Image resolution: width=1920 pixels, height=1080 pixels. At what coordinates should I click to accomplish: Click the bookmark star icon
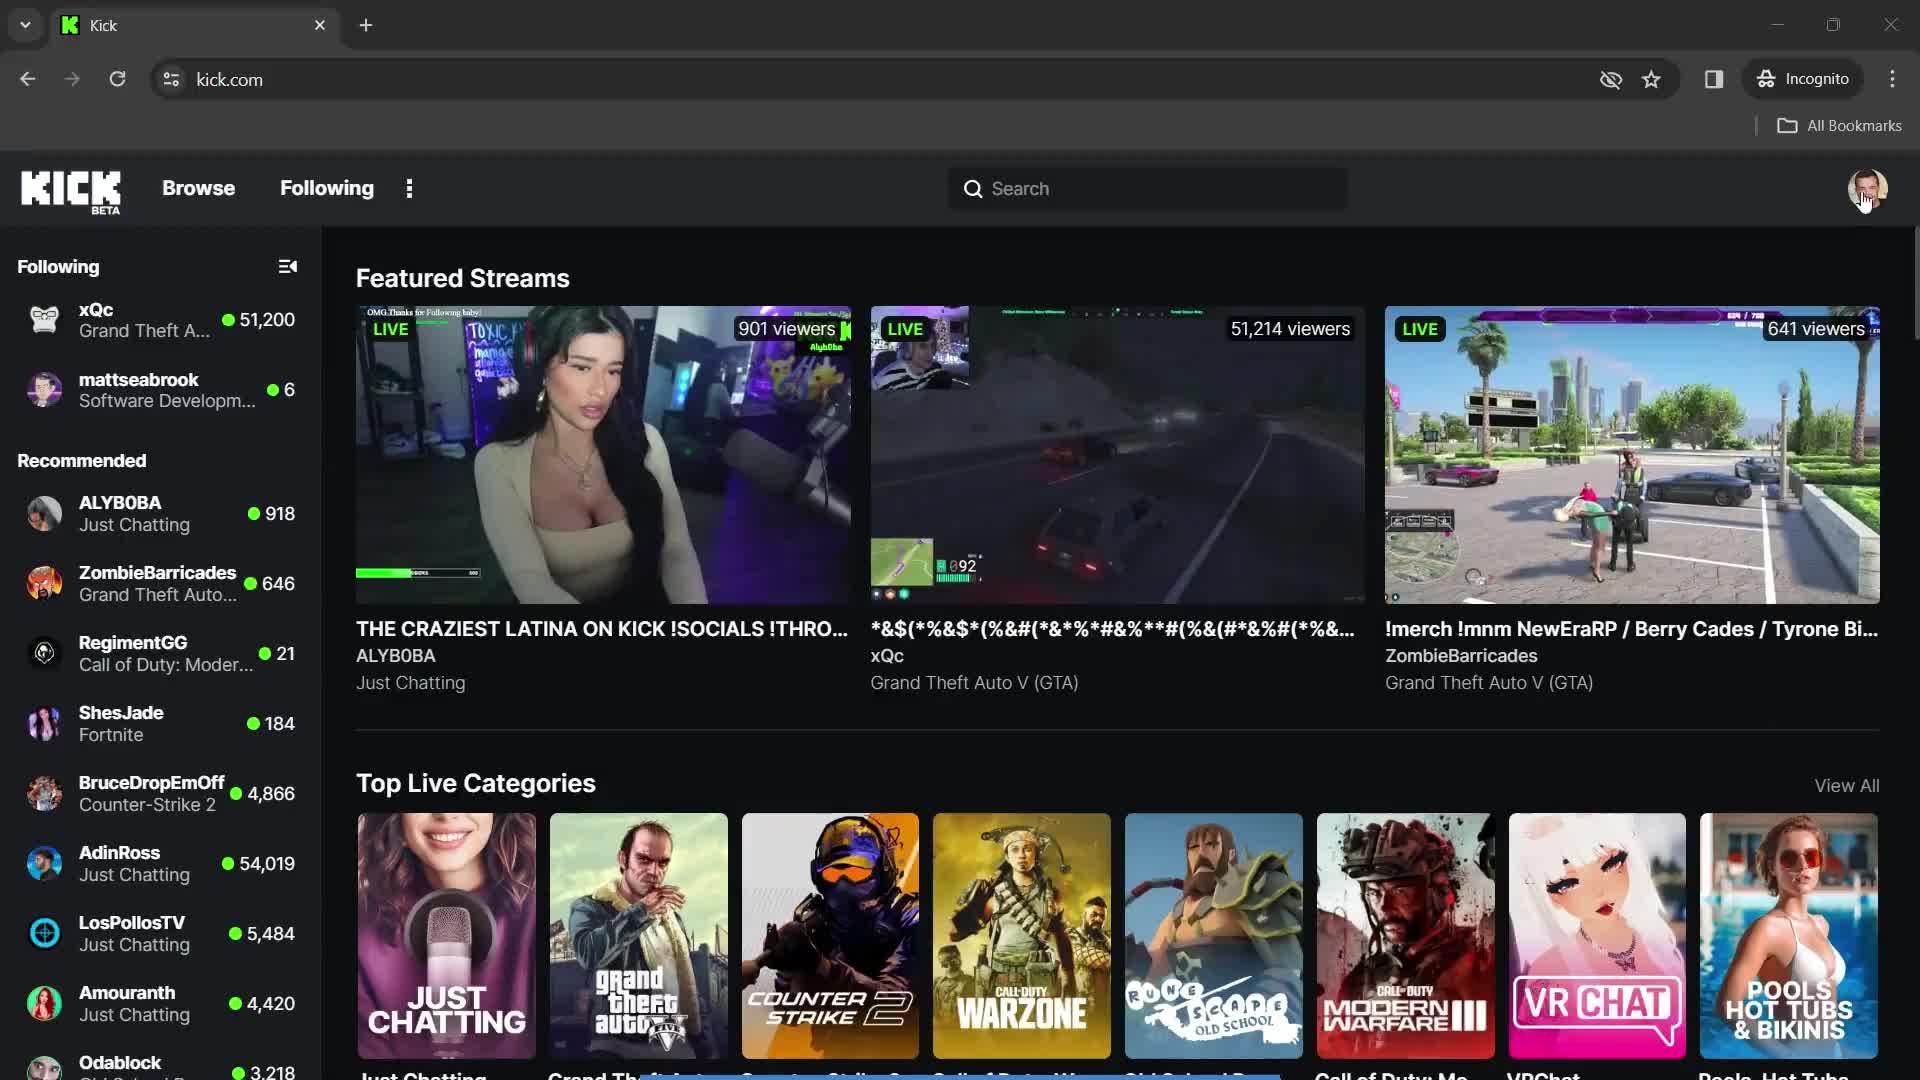coord(1651,79)
